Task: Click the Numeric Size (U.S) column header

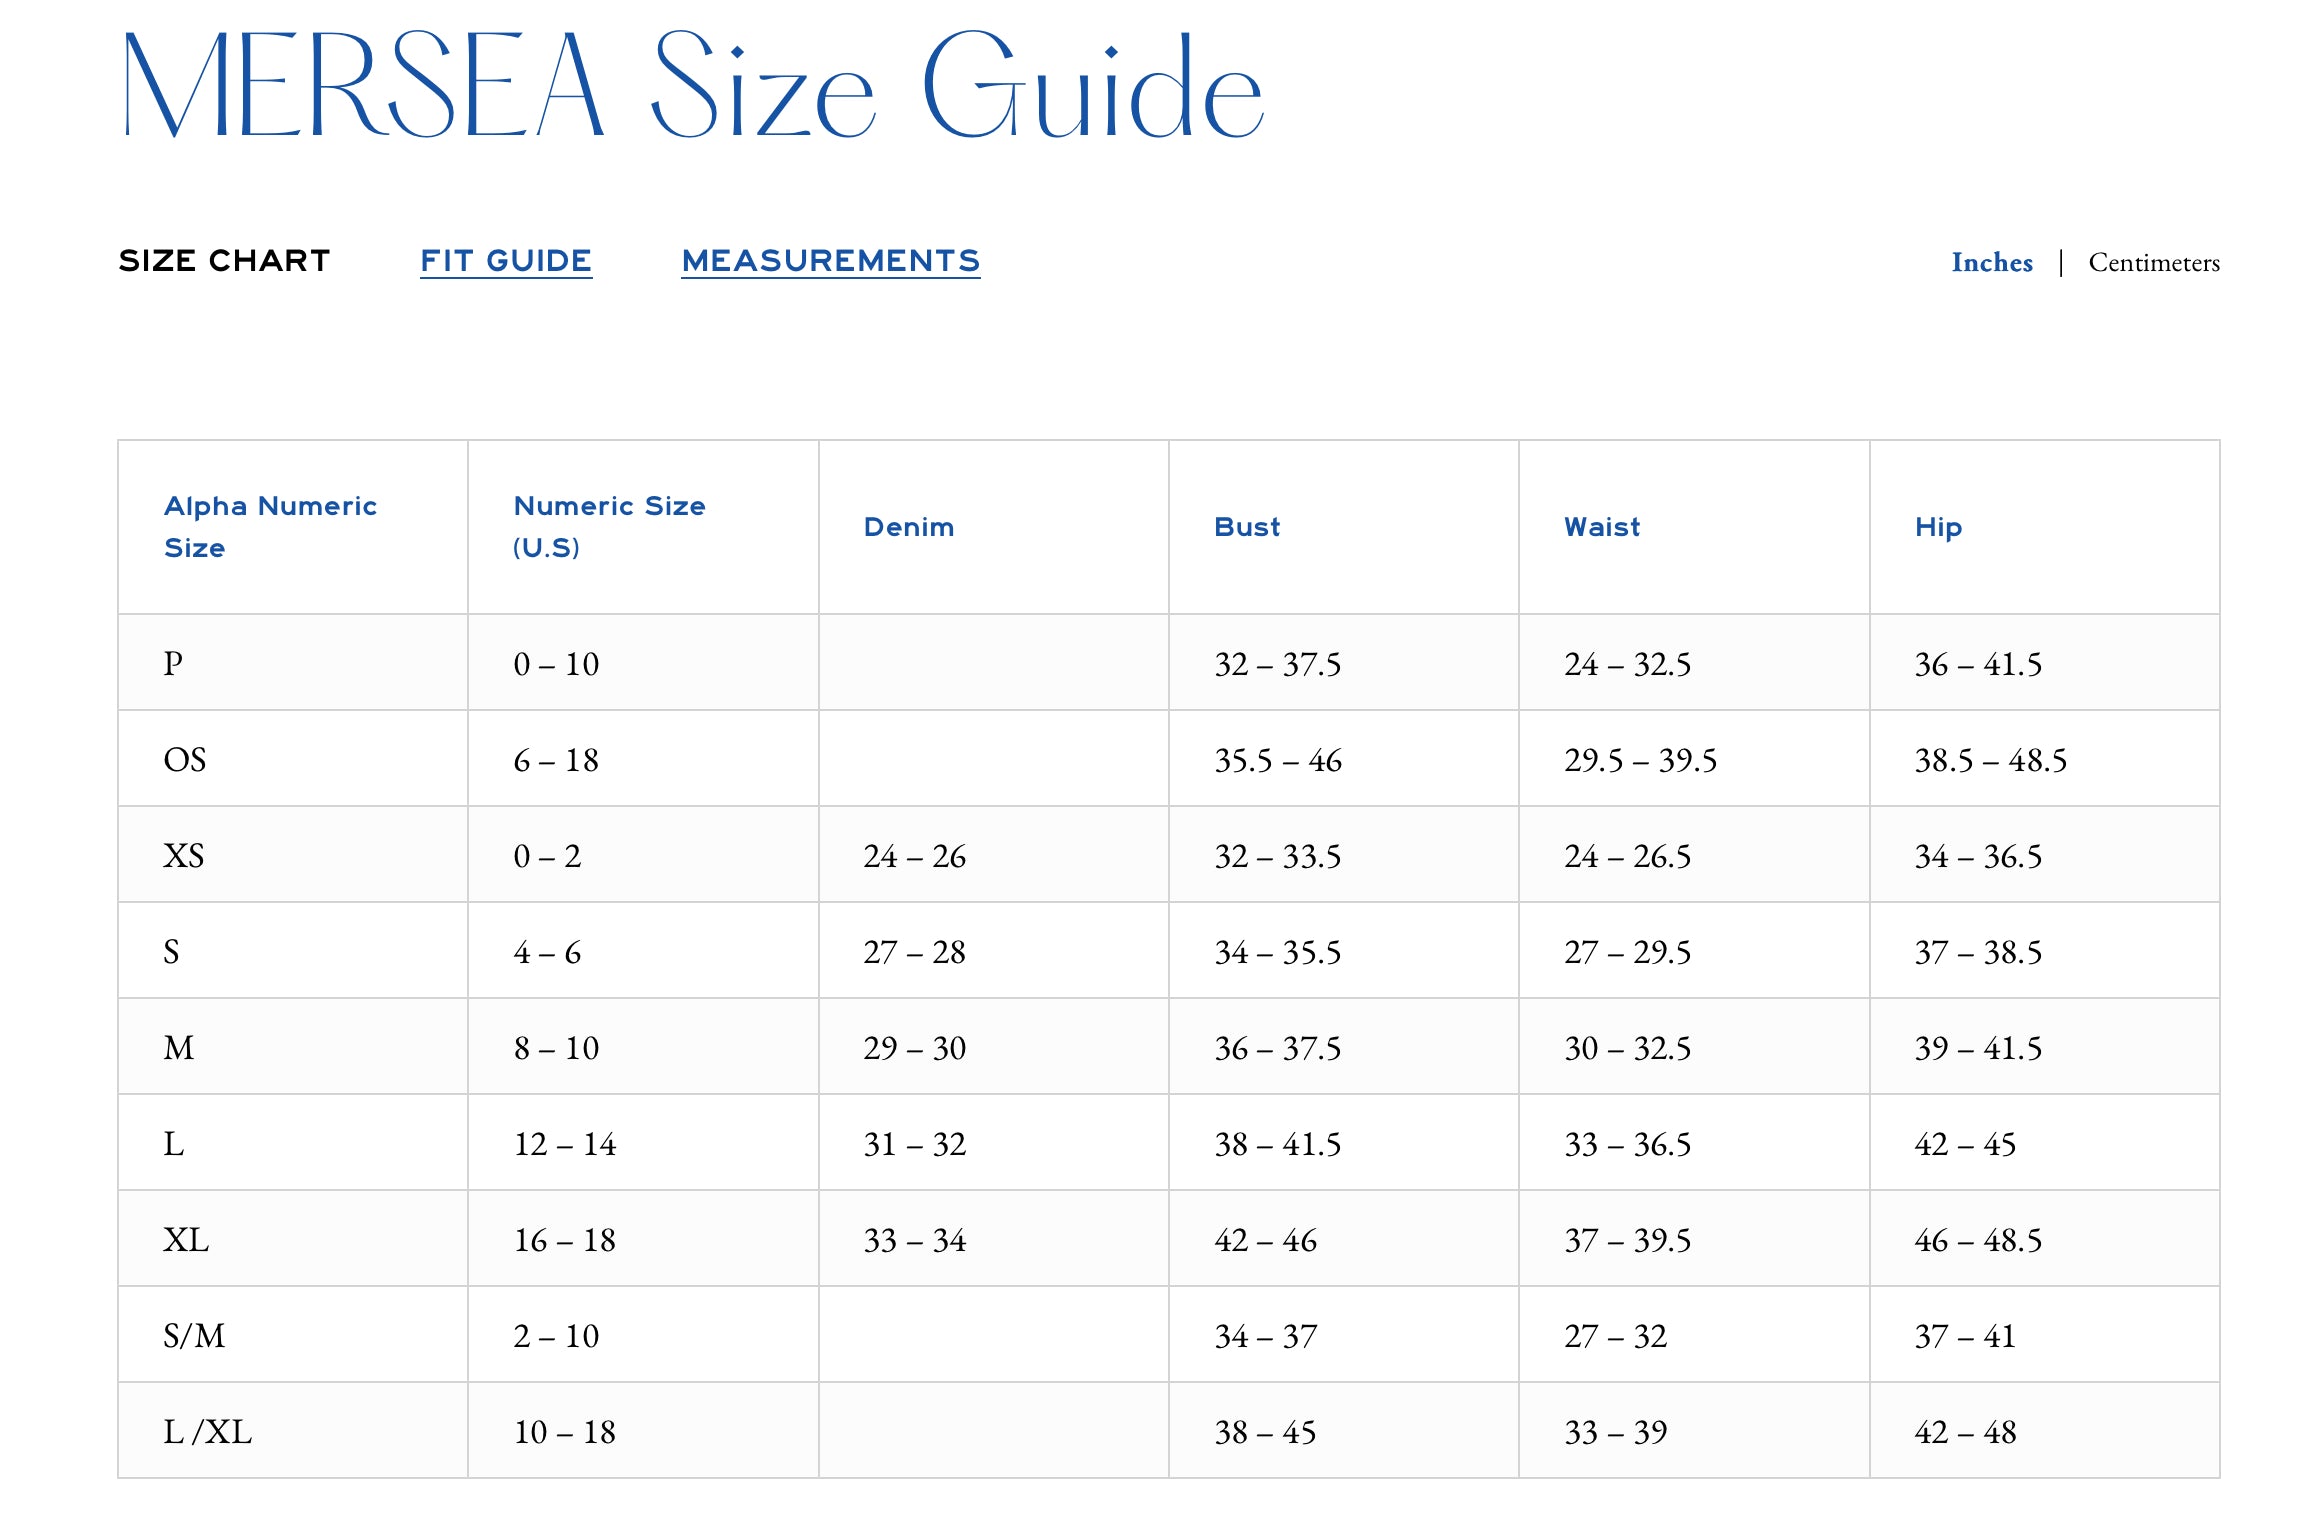Action: 609,527
